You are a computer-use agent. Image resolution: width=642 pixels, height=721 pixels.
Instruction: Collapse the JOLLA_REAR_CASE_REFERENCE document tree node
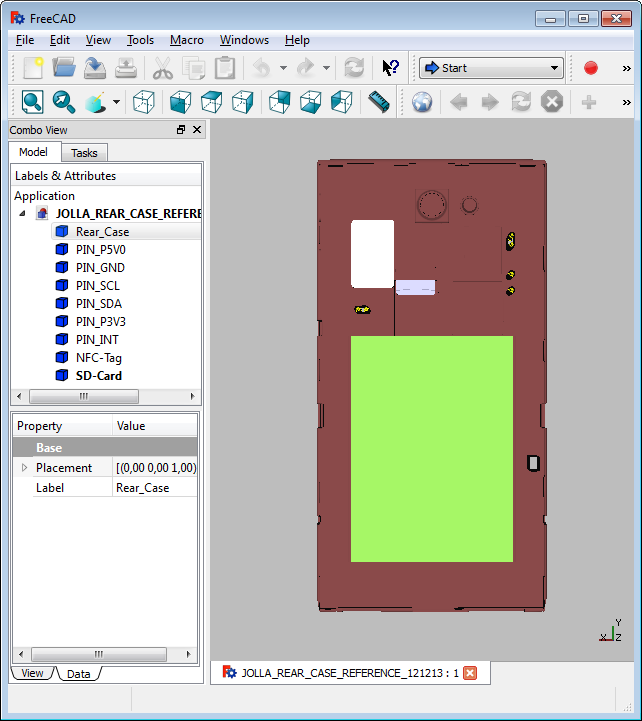[22, 213]
